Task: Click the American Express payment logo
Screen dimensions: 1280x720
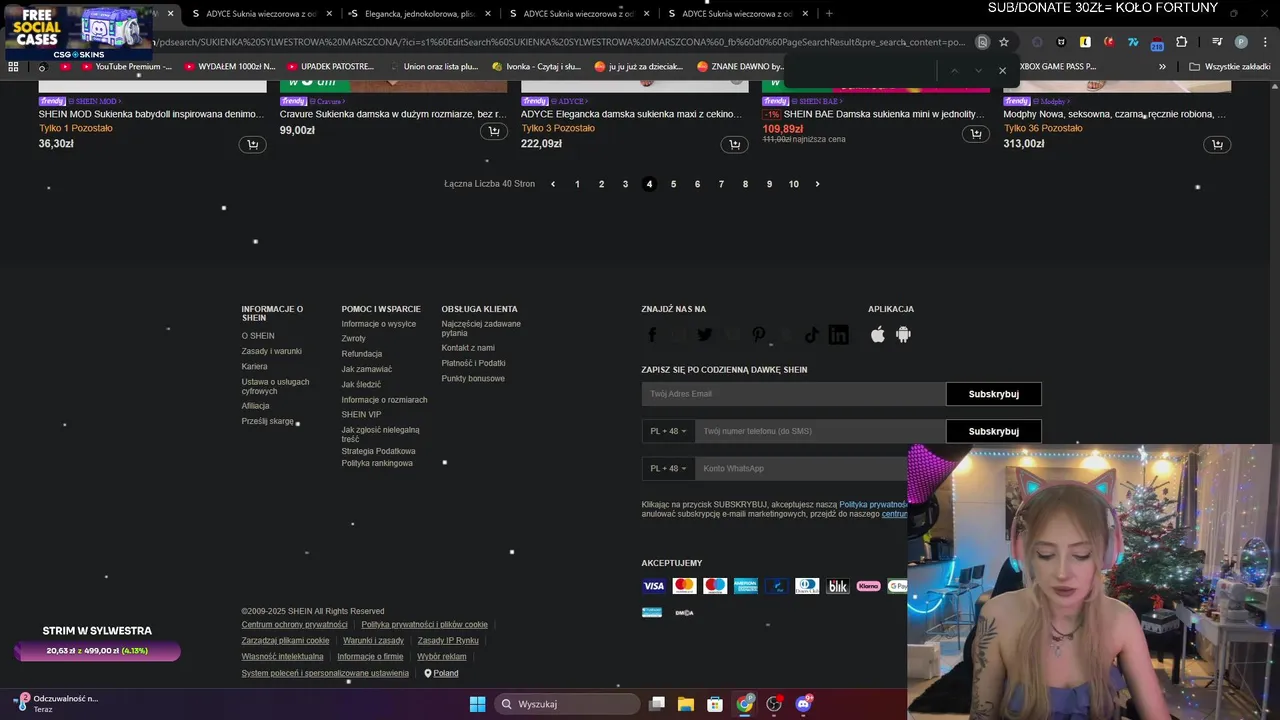Action: coord(746,586)
